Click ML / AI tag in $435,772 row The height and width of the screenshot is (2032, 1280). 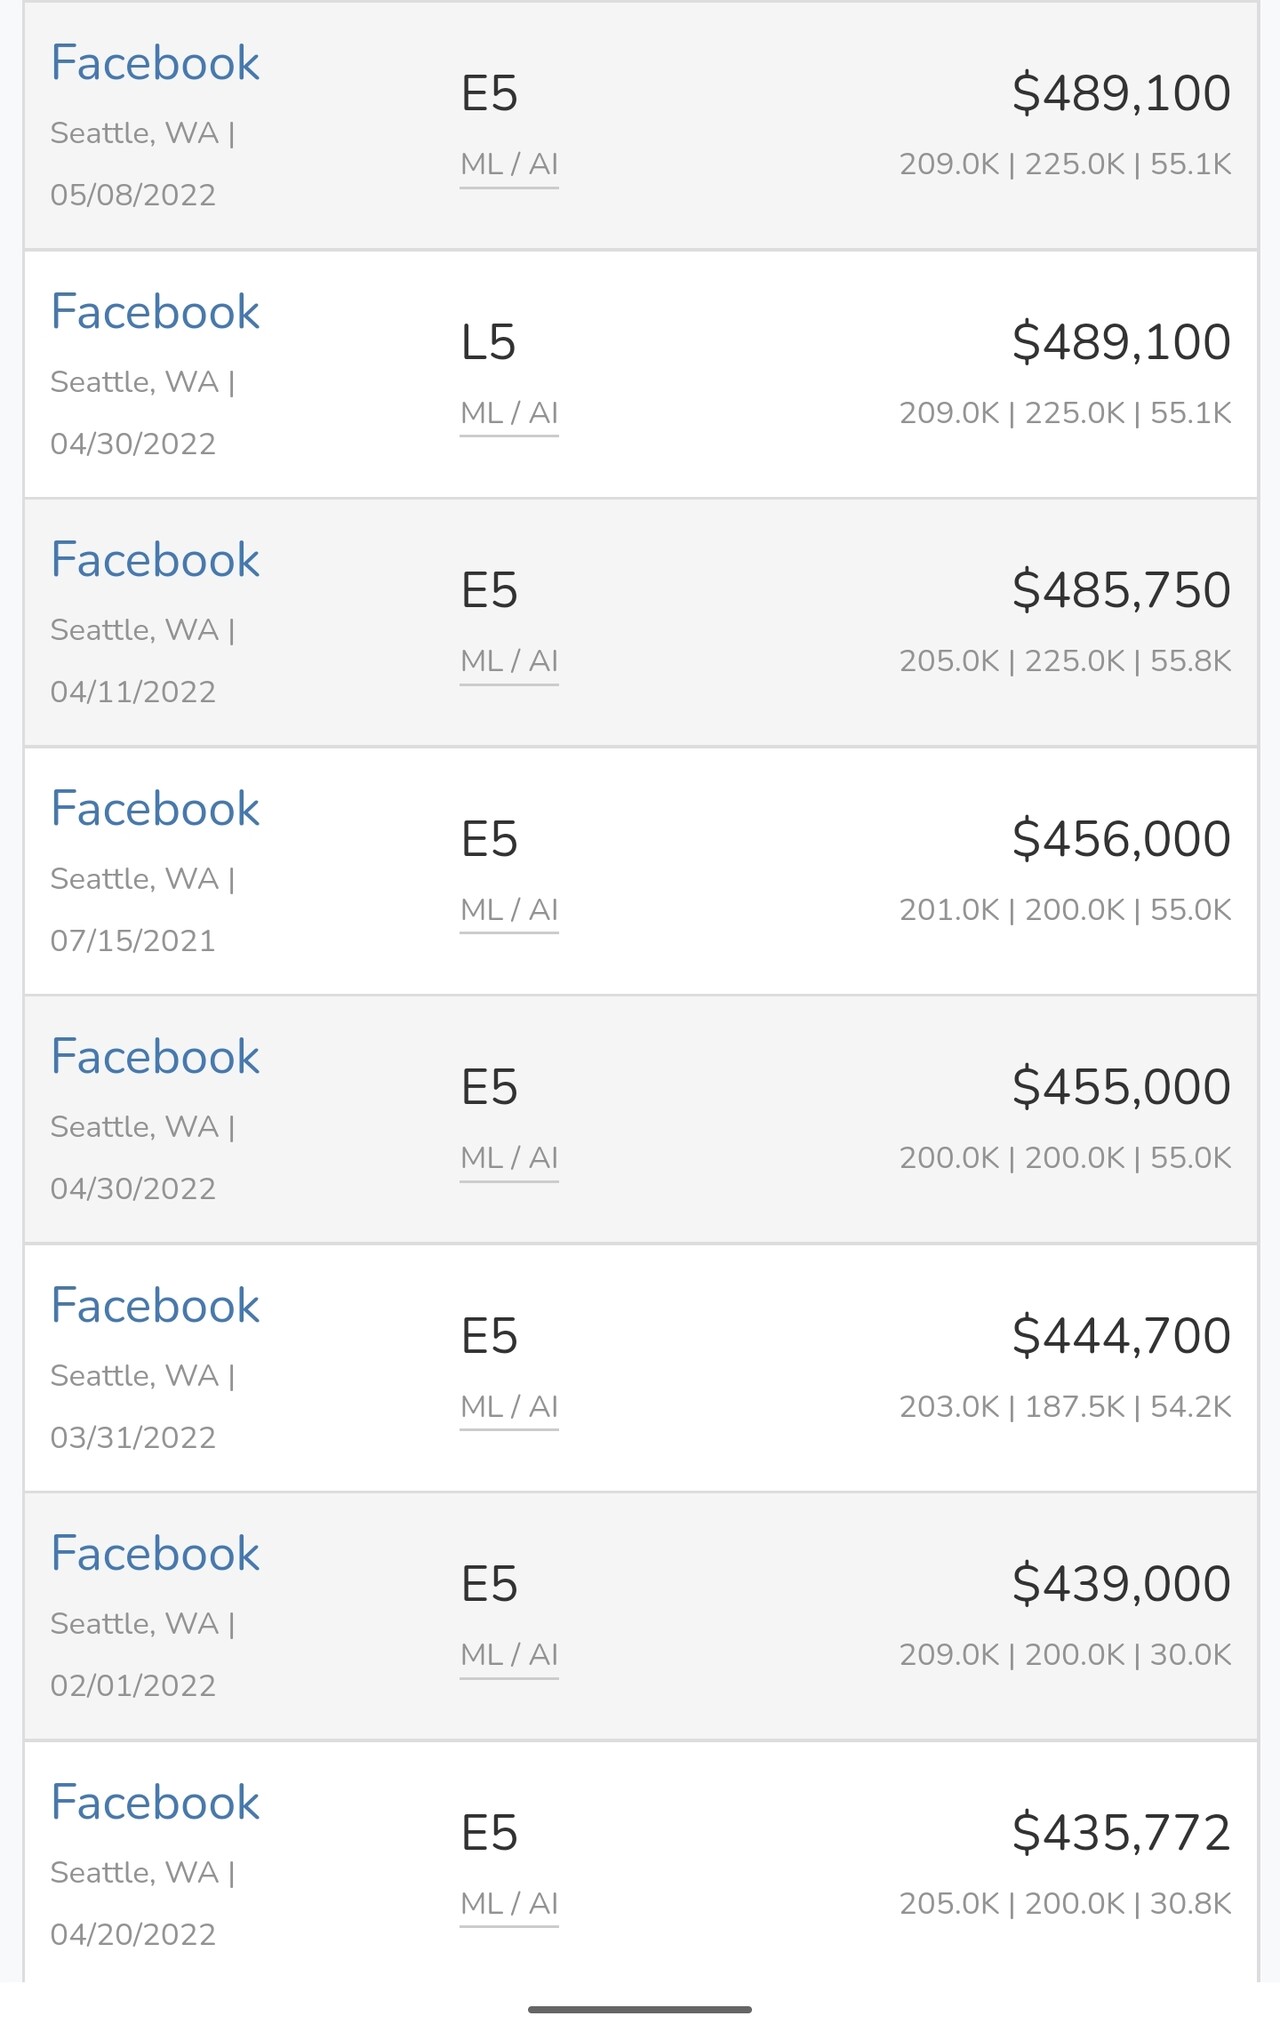coord(509,1904)
